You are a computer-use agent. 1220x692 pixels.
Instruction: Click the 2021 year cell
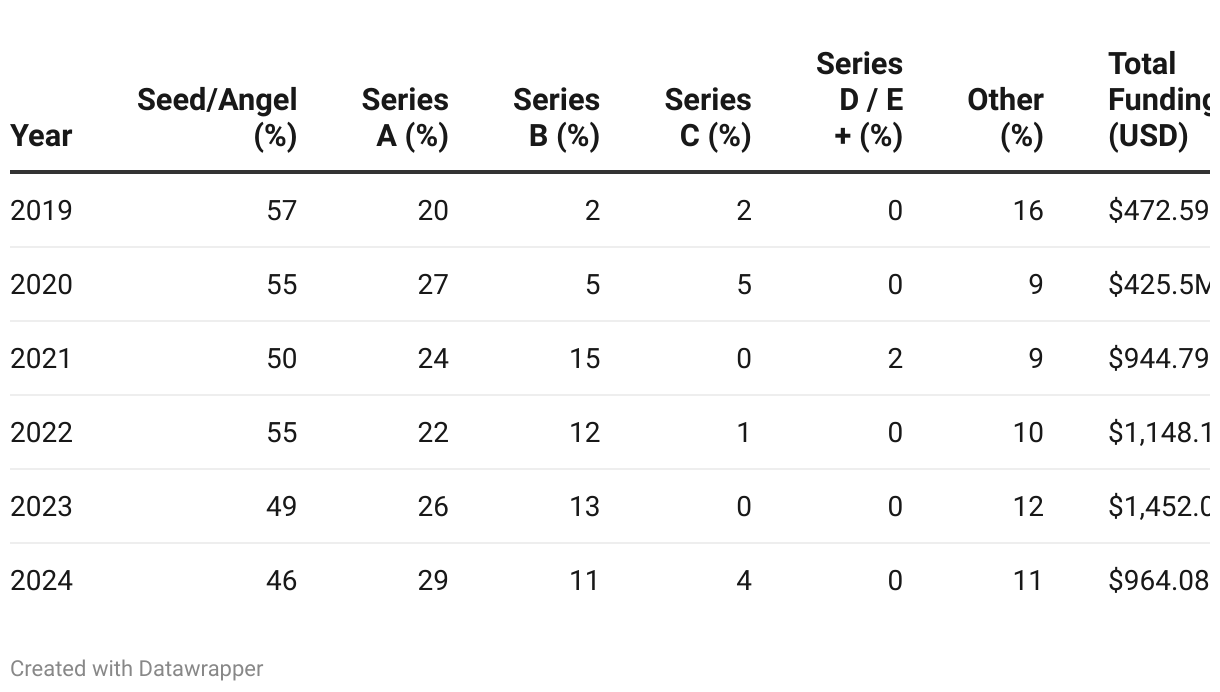41,358
